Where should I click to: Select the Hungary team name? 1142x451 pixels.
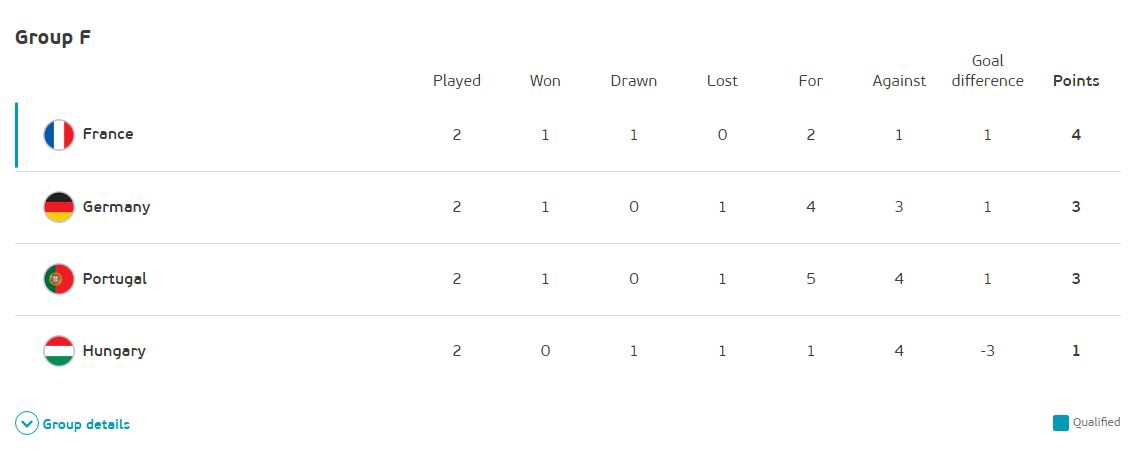(114, 351)
